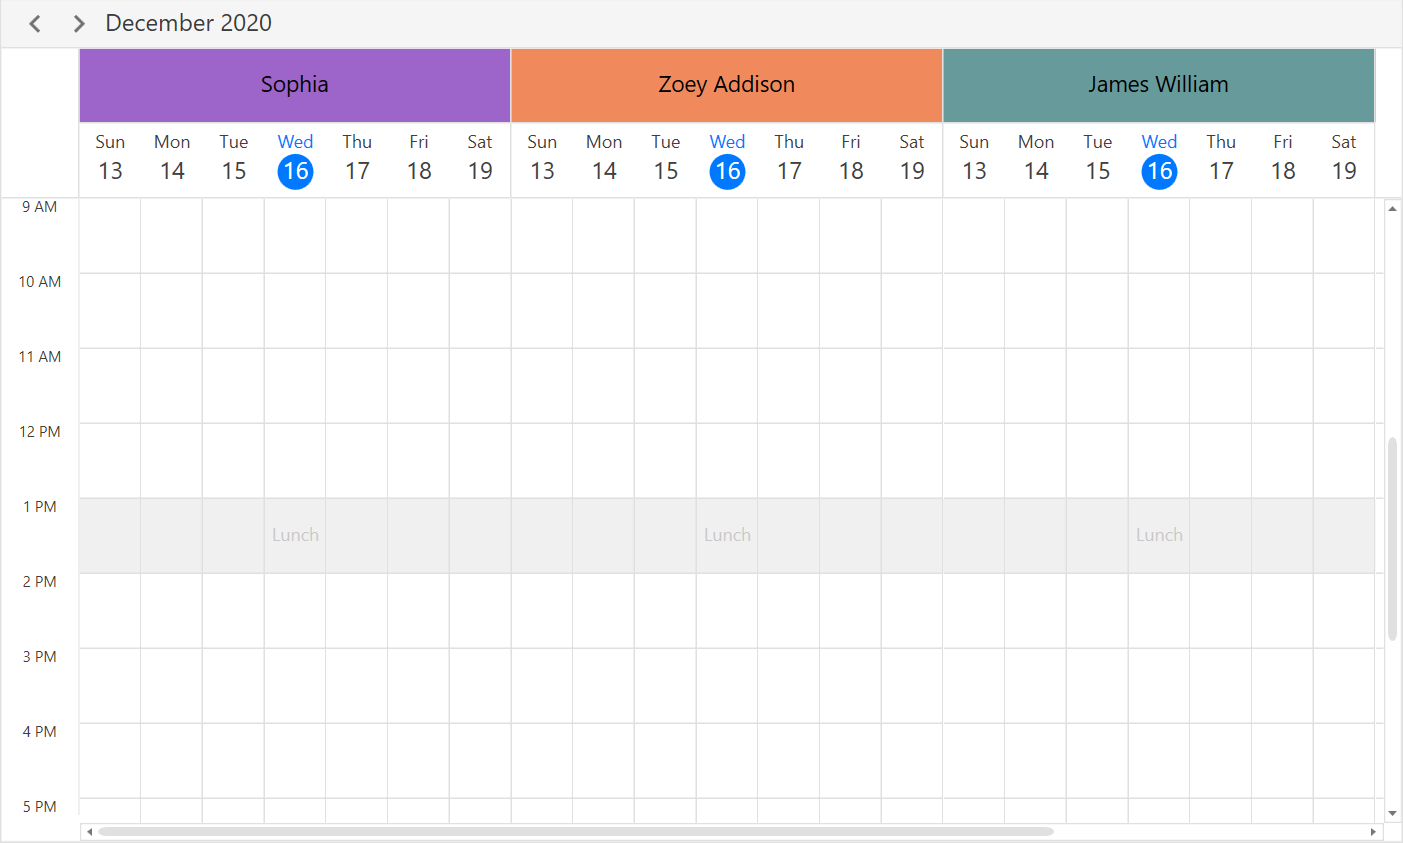Image resolution: width=1403 pixels, height=843 pixels.
Task: Select the Zoey Addison resource header
Action: [x=727, y=85]
